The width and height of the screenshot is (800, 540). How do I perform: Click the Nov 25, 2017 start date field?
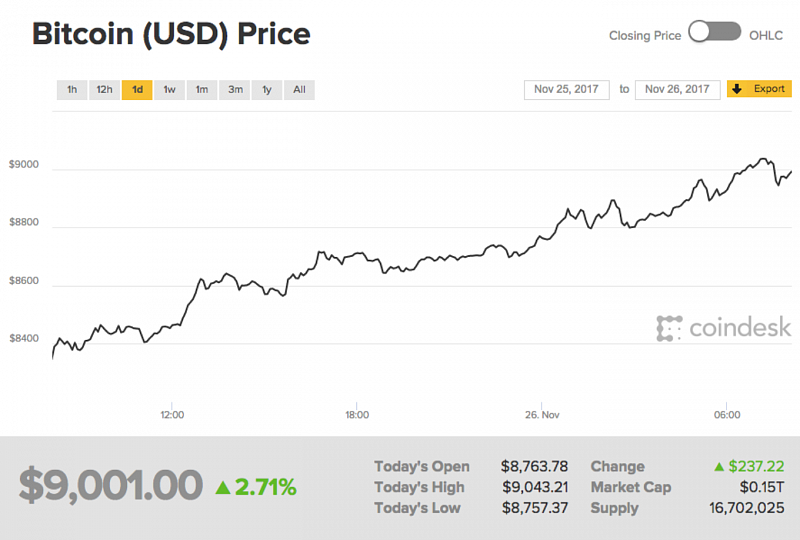566,89
